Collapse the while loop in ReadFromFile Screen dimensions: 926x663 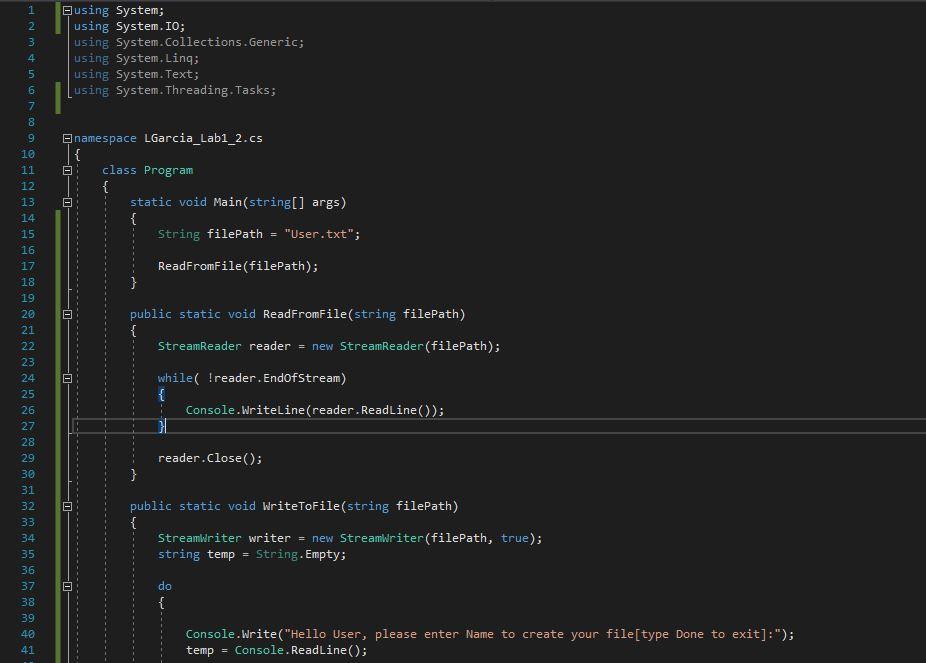pos(66,378)
